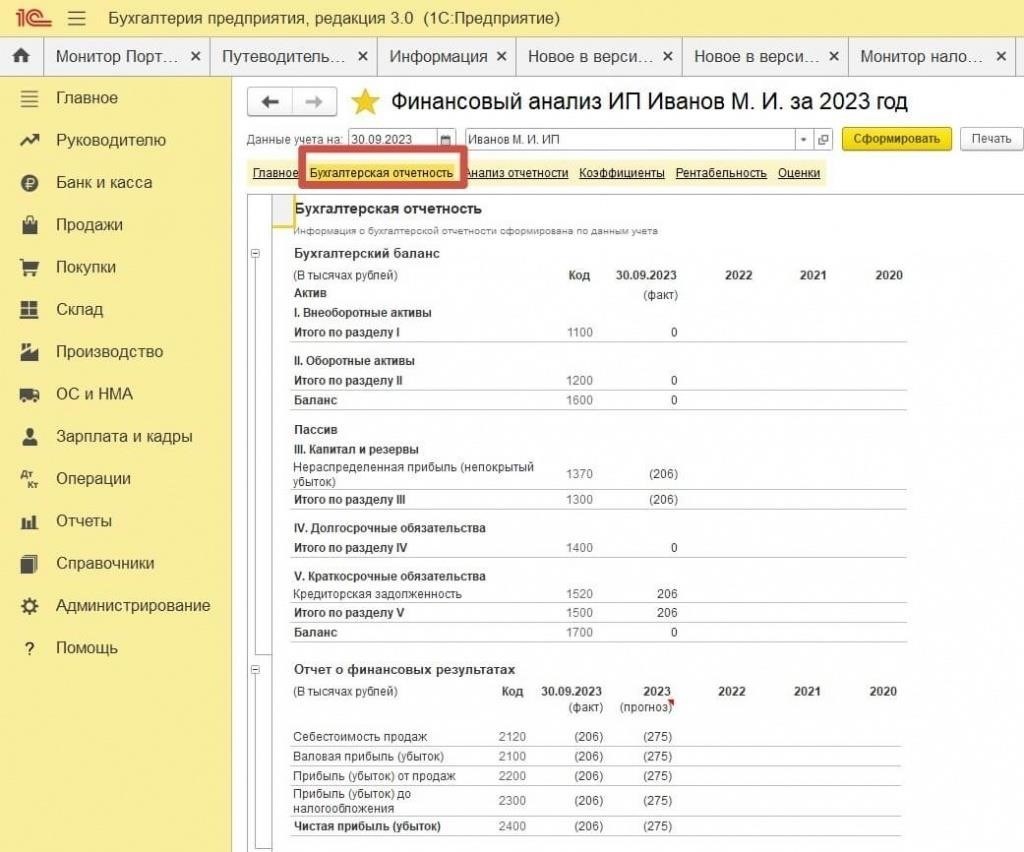1024x852 pixels.
Task: Collapse the Отчет о финансовых результатах group
Action: (256, 670)
